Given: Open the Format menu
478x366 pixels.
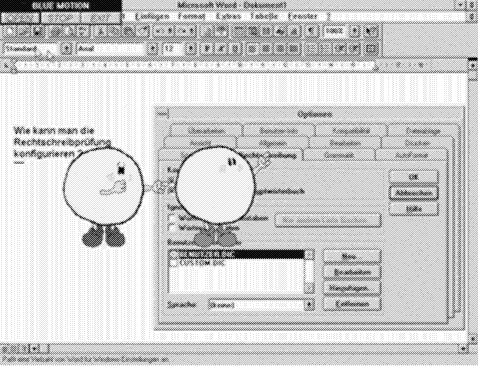Looking at the screenshot, I should click(191, 16).
